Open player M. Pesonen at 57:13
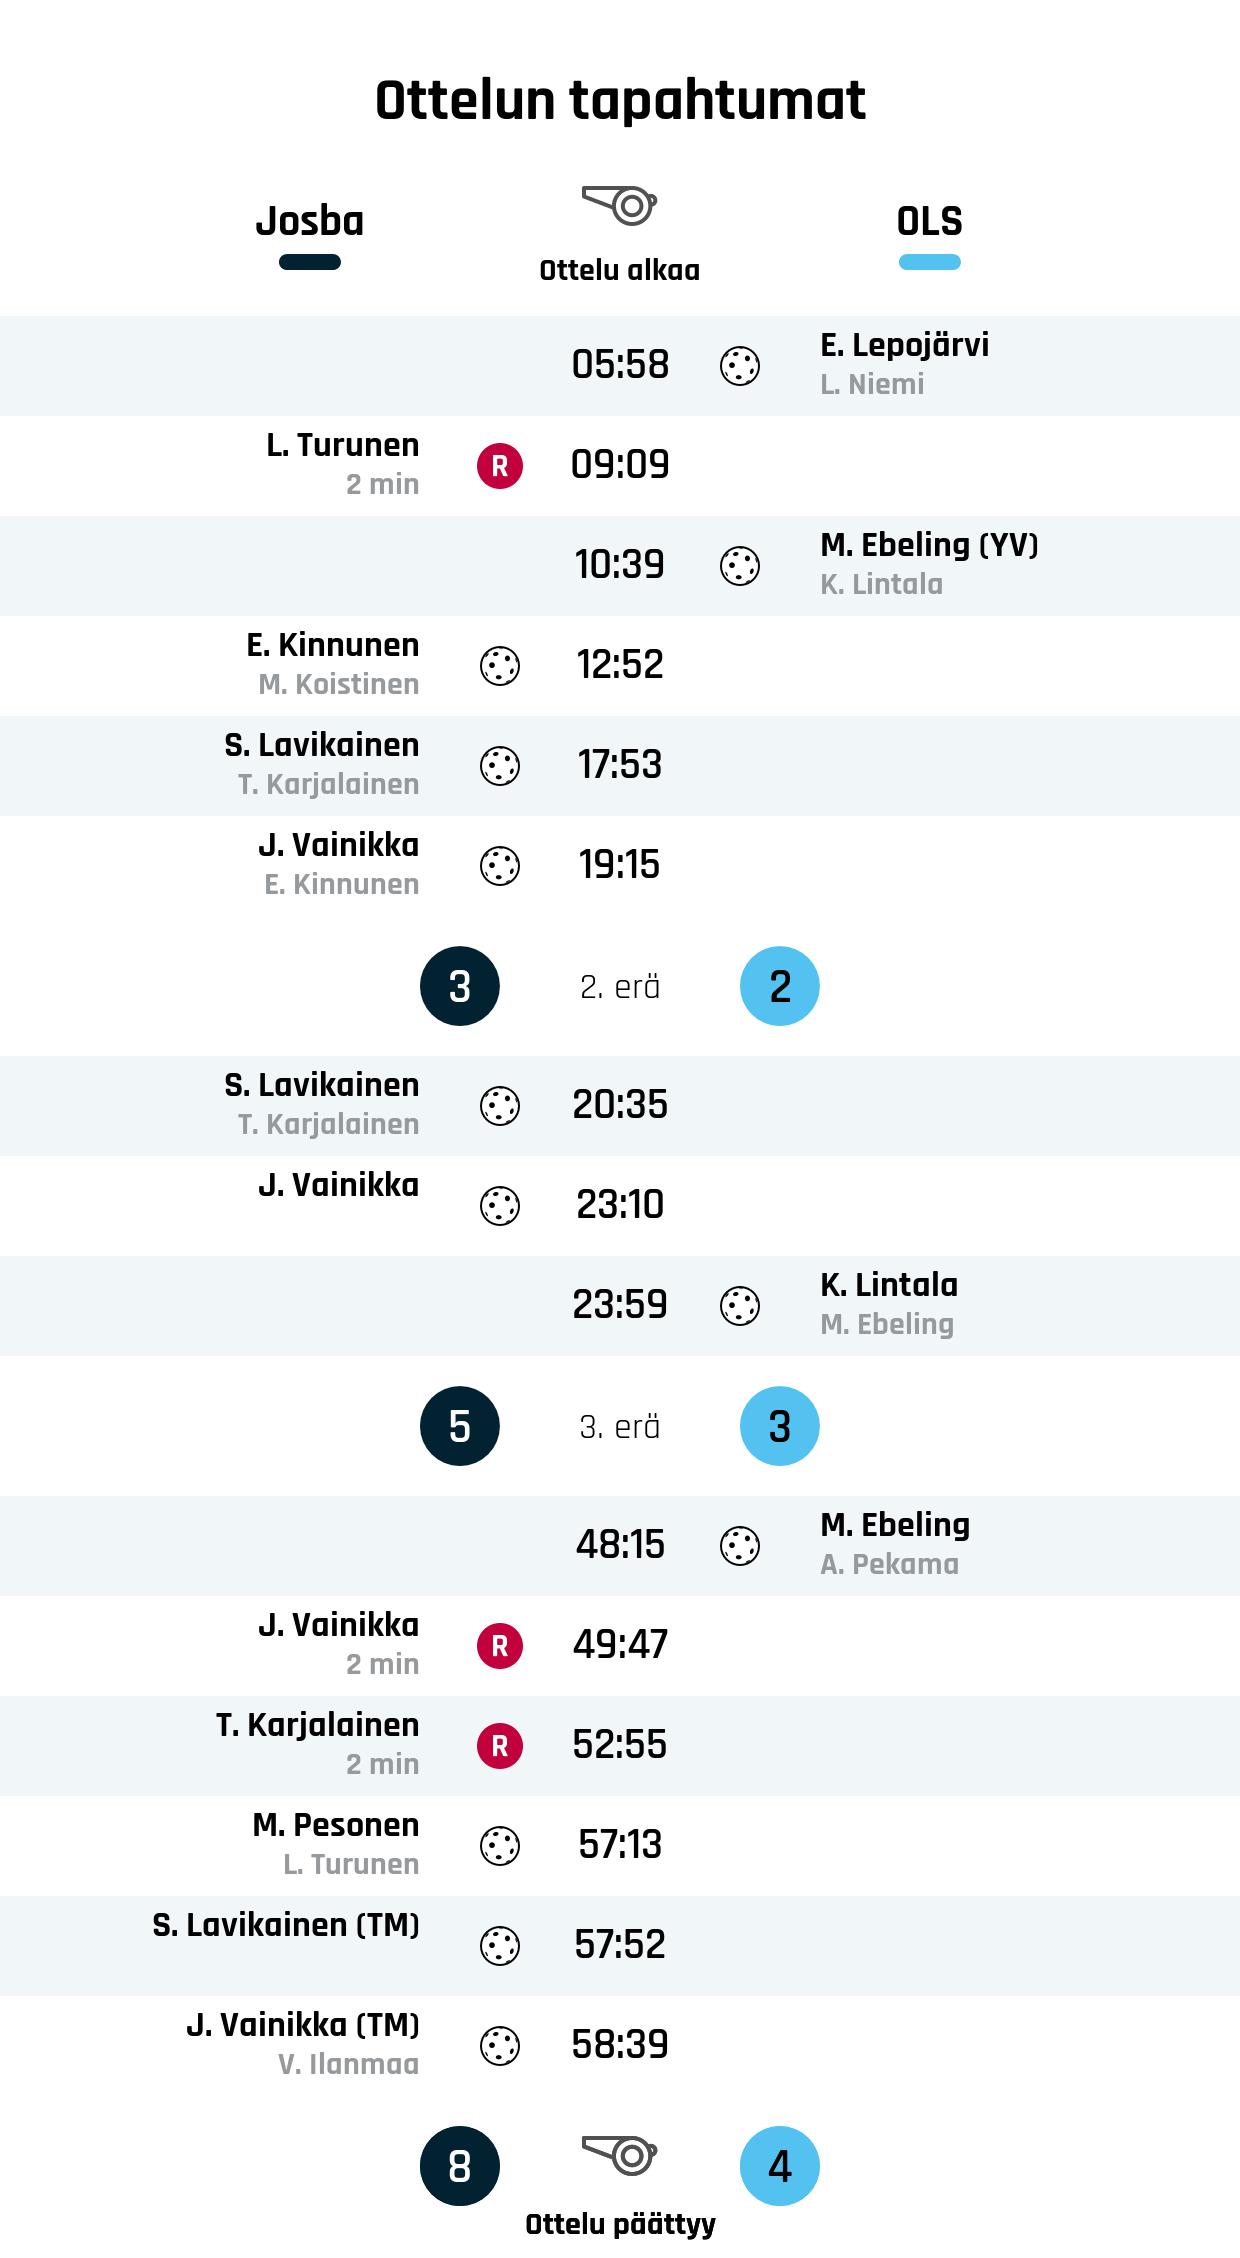The image size is (1240, 2258). [336, 1825]
